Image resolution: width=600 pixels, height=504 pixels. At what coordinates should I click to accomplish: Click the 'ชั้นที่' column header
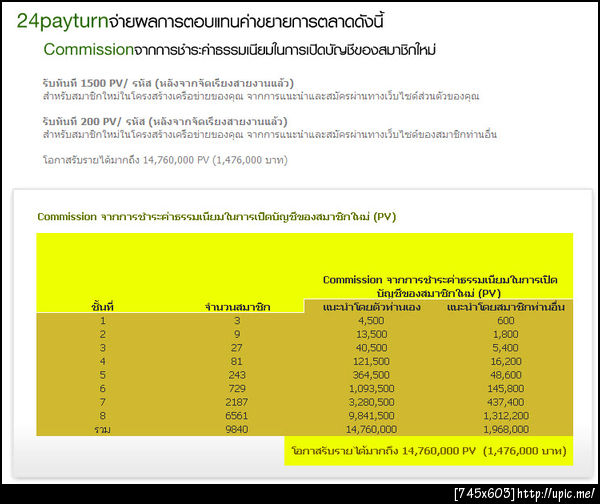coord(103,307)
